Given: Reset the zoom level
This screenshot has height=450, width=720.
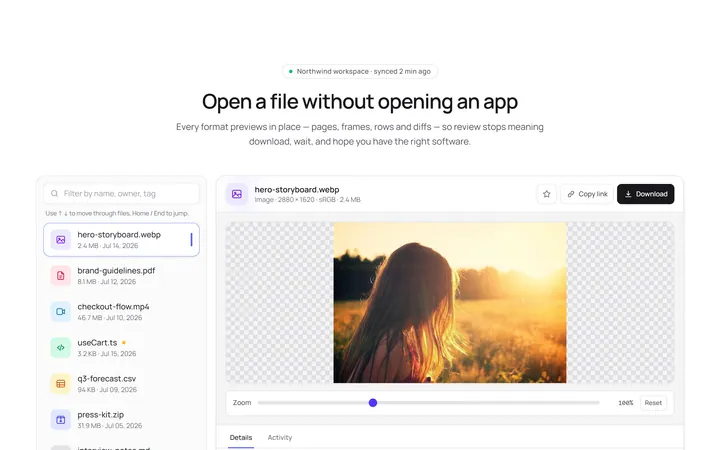Looking at the screenshot, I should click(x=653, y=403).
